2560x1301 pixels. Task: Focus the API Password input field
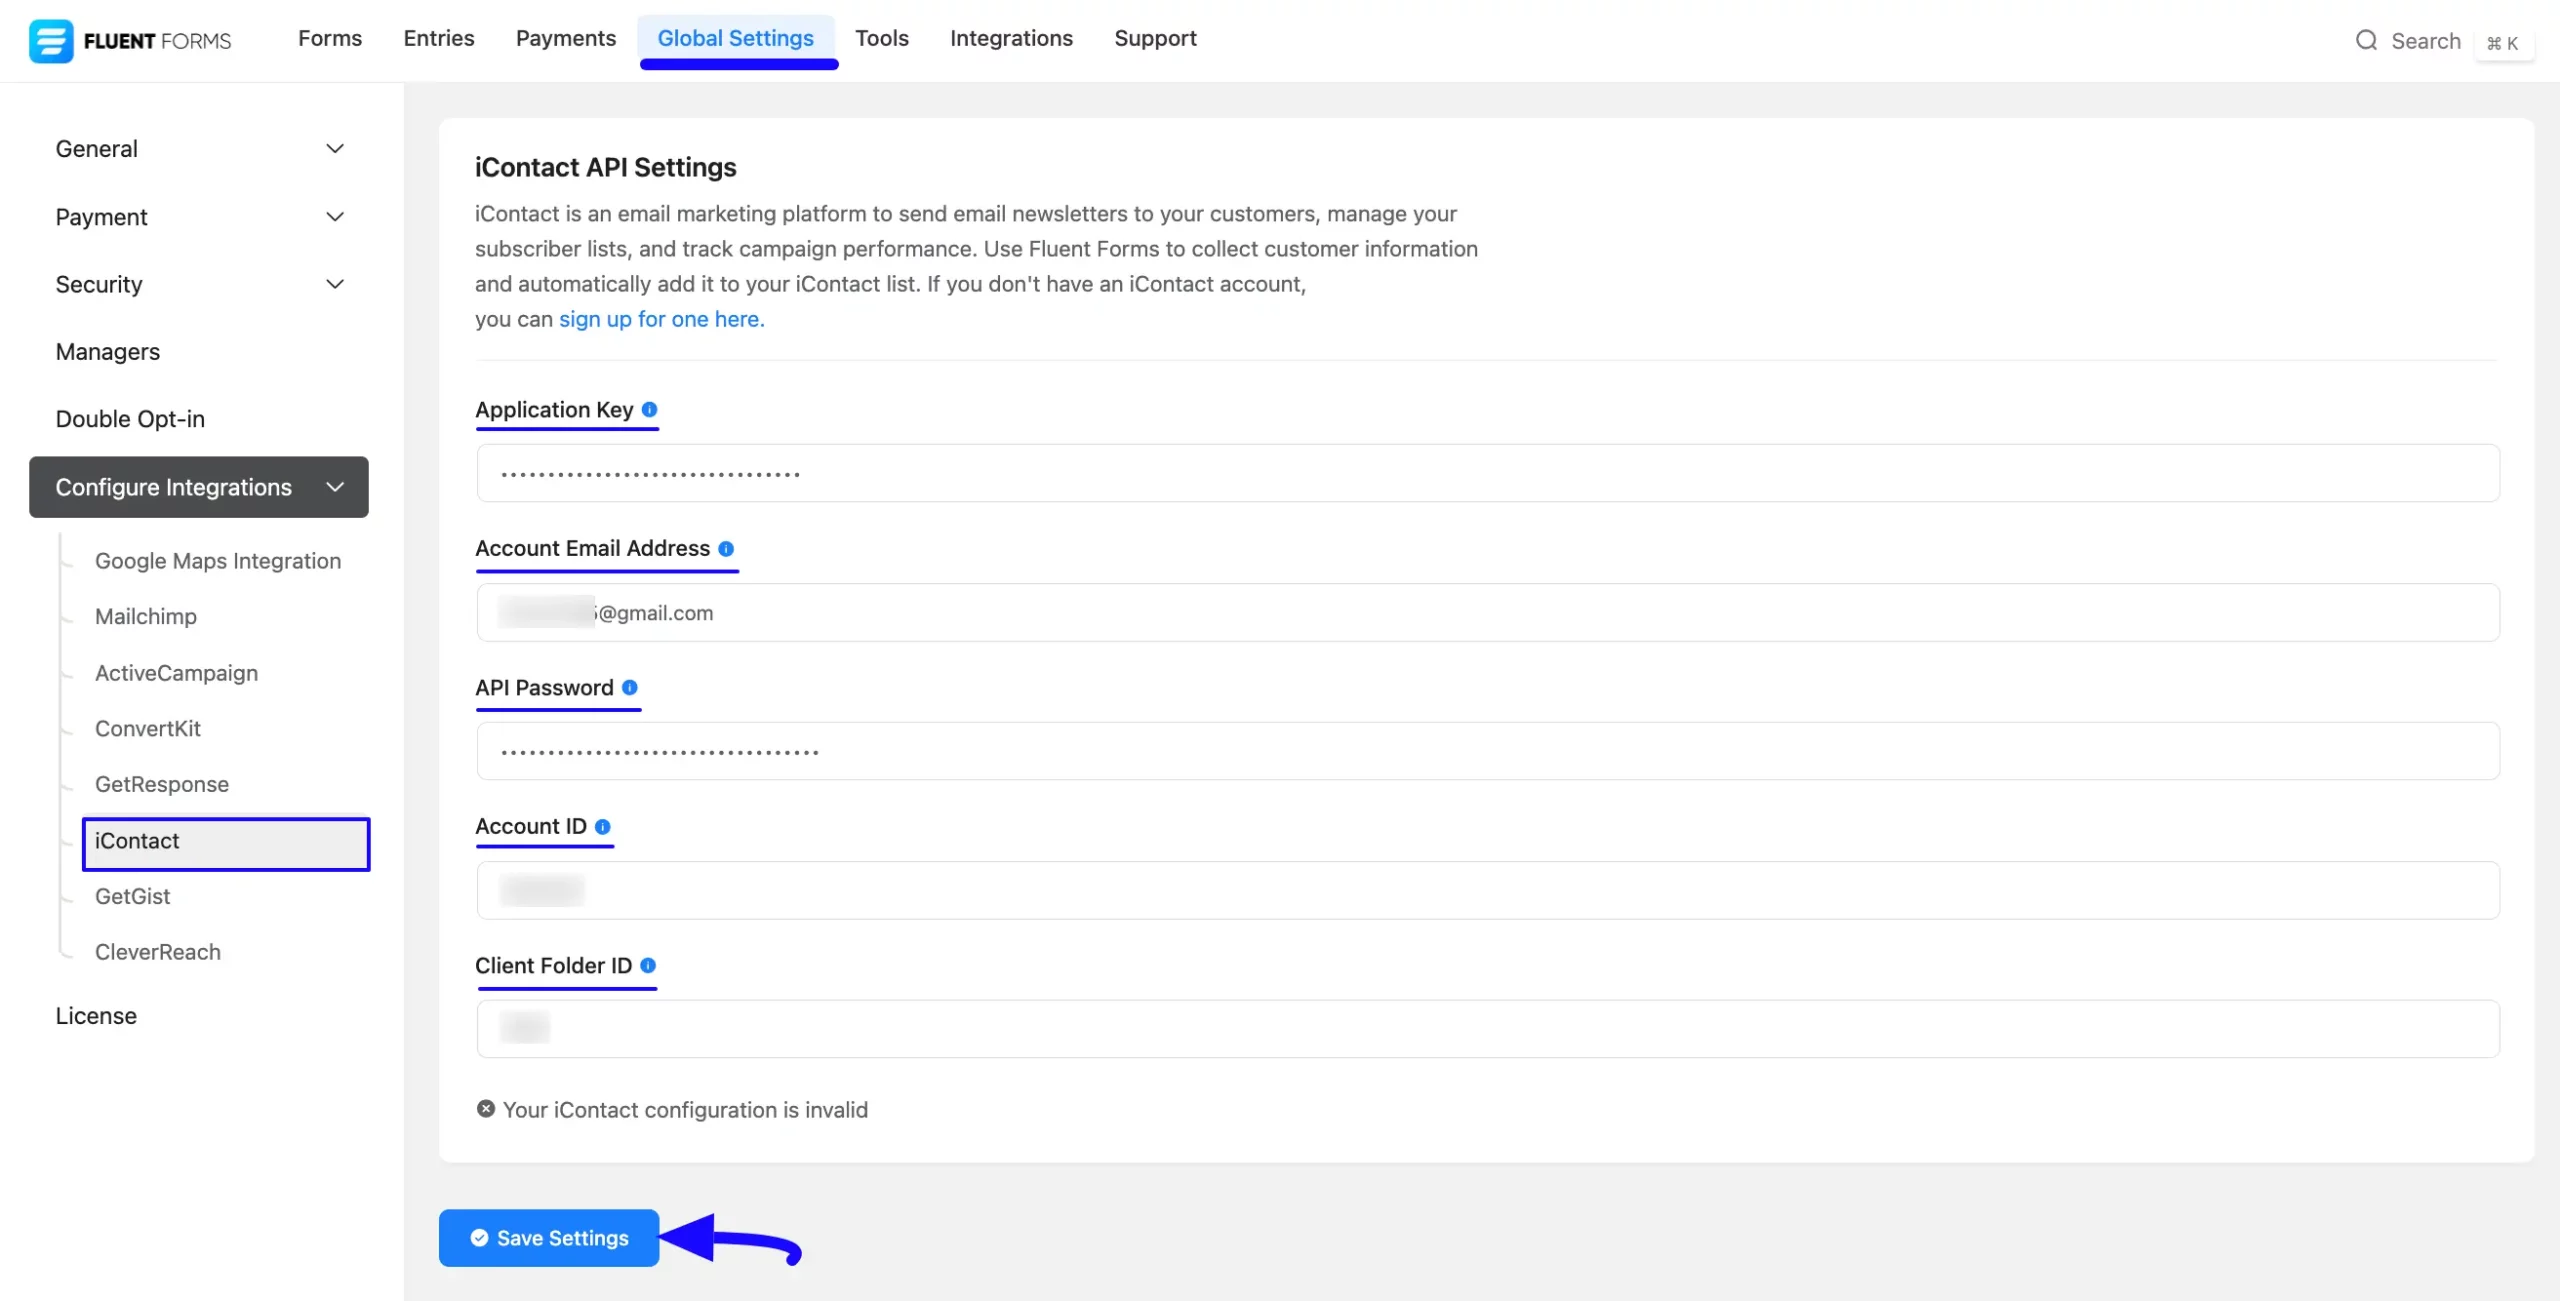[1488, 751]
